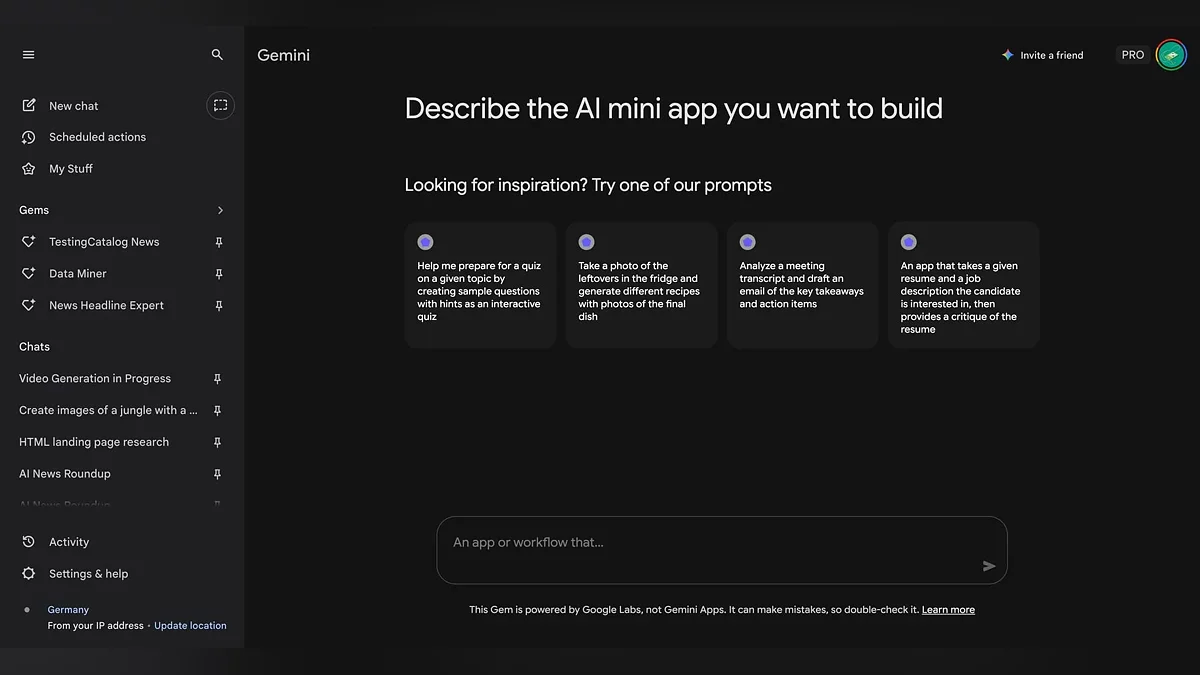Unpin the jungle images chat
The height and width of the screenshot is (675, 1200).
[218, 411]
